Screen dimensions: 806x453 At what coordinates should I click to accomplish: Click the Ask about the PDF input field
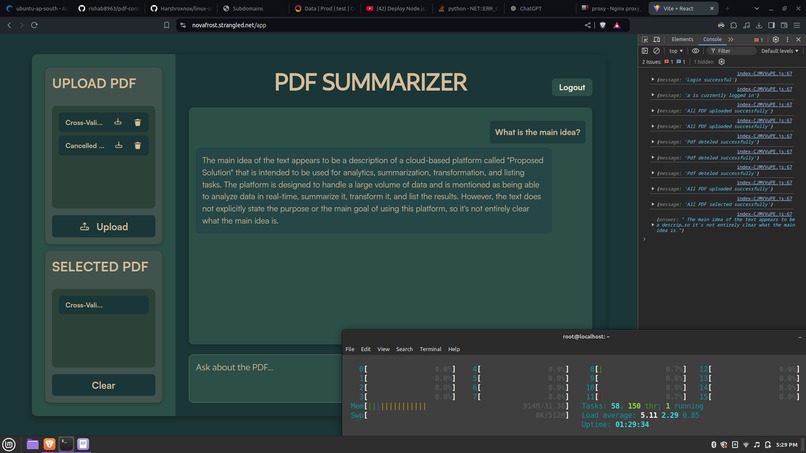click(265, 378)
